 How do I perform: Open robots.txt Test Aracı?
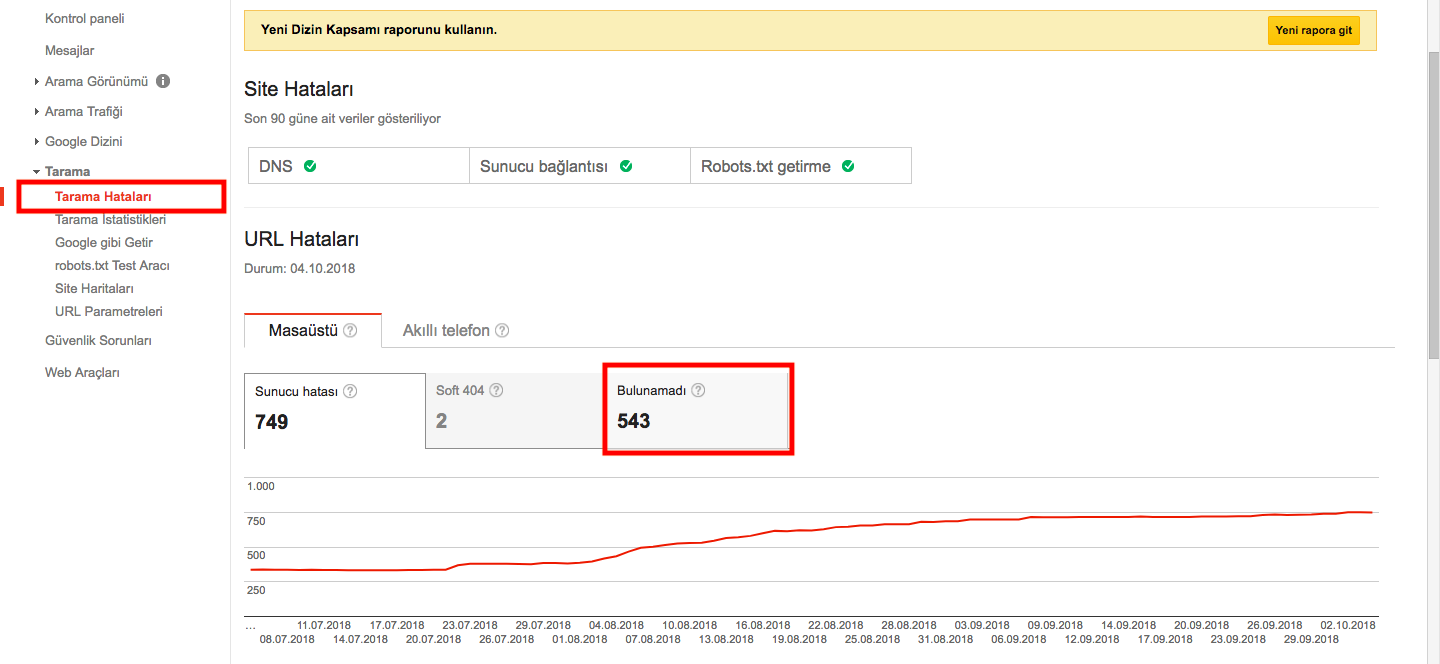click(x=112, y=265)
